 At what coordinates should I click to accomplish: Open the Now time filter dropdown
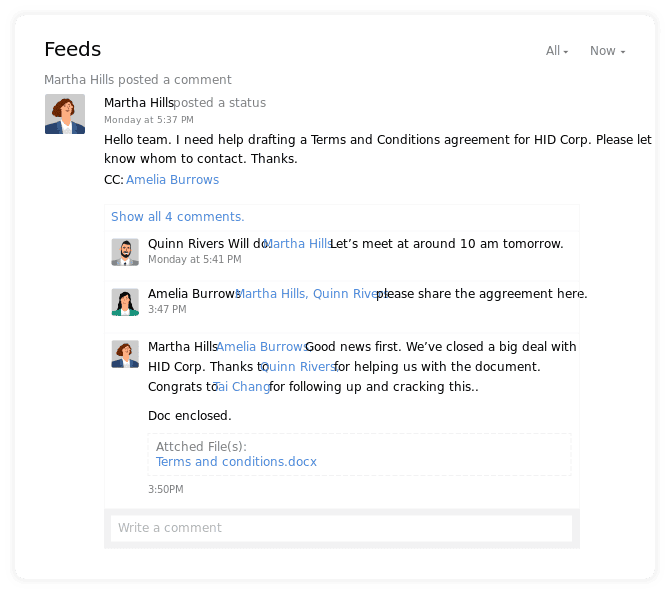point(608,51)
